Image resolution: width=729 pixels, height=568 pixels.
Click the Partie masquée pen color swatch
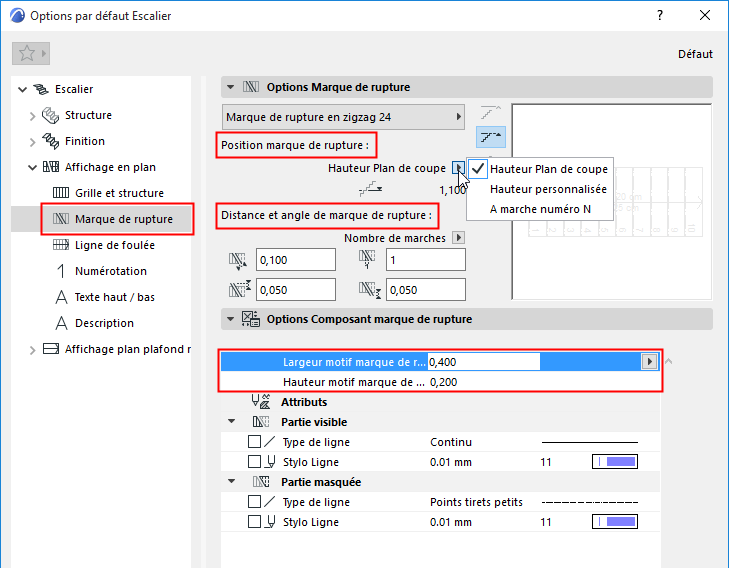(615, 522)
